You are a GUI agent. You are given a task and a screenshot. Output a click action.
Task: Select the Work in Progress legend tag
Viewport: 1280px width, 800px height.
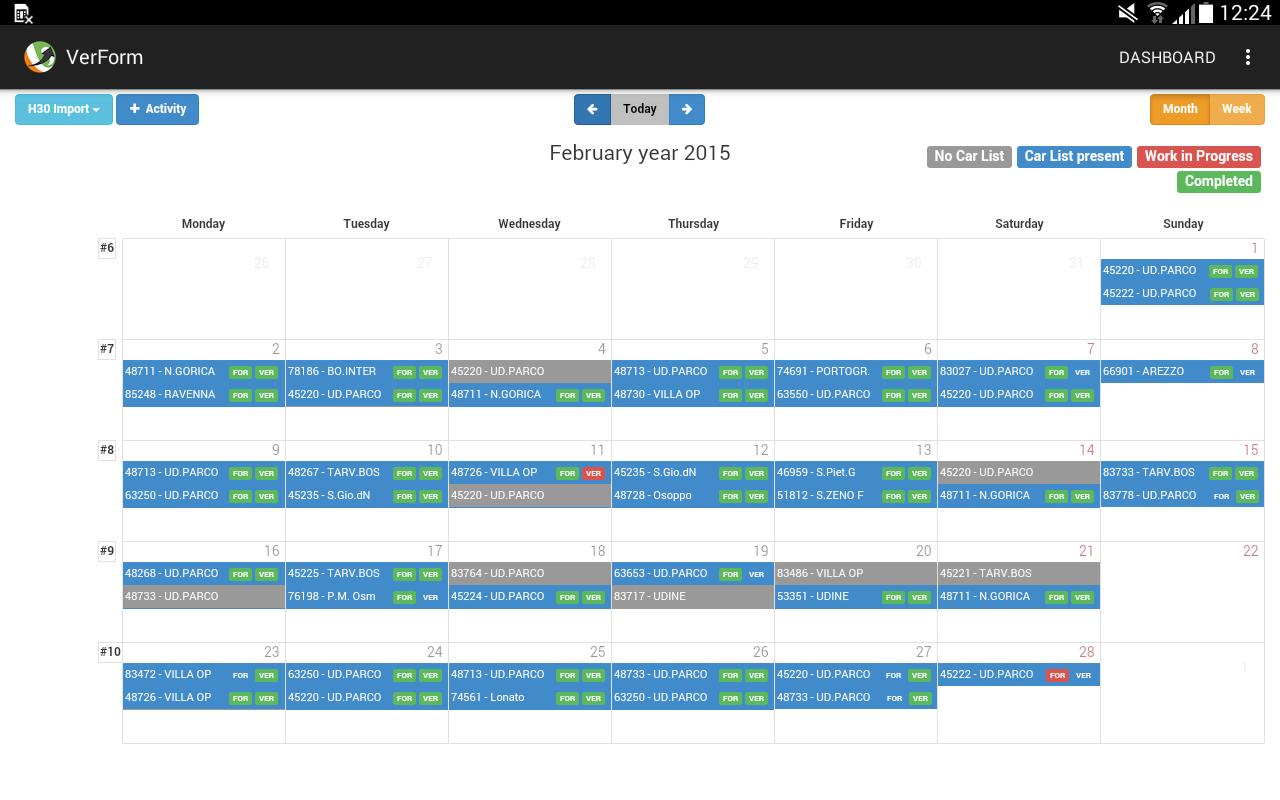click(1198, 156)
